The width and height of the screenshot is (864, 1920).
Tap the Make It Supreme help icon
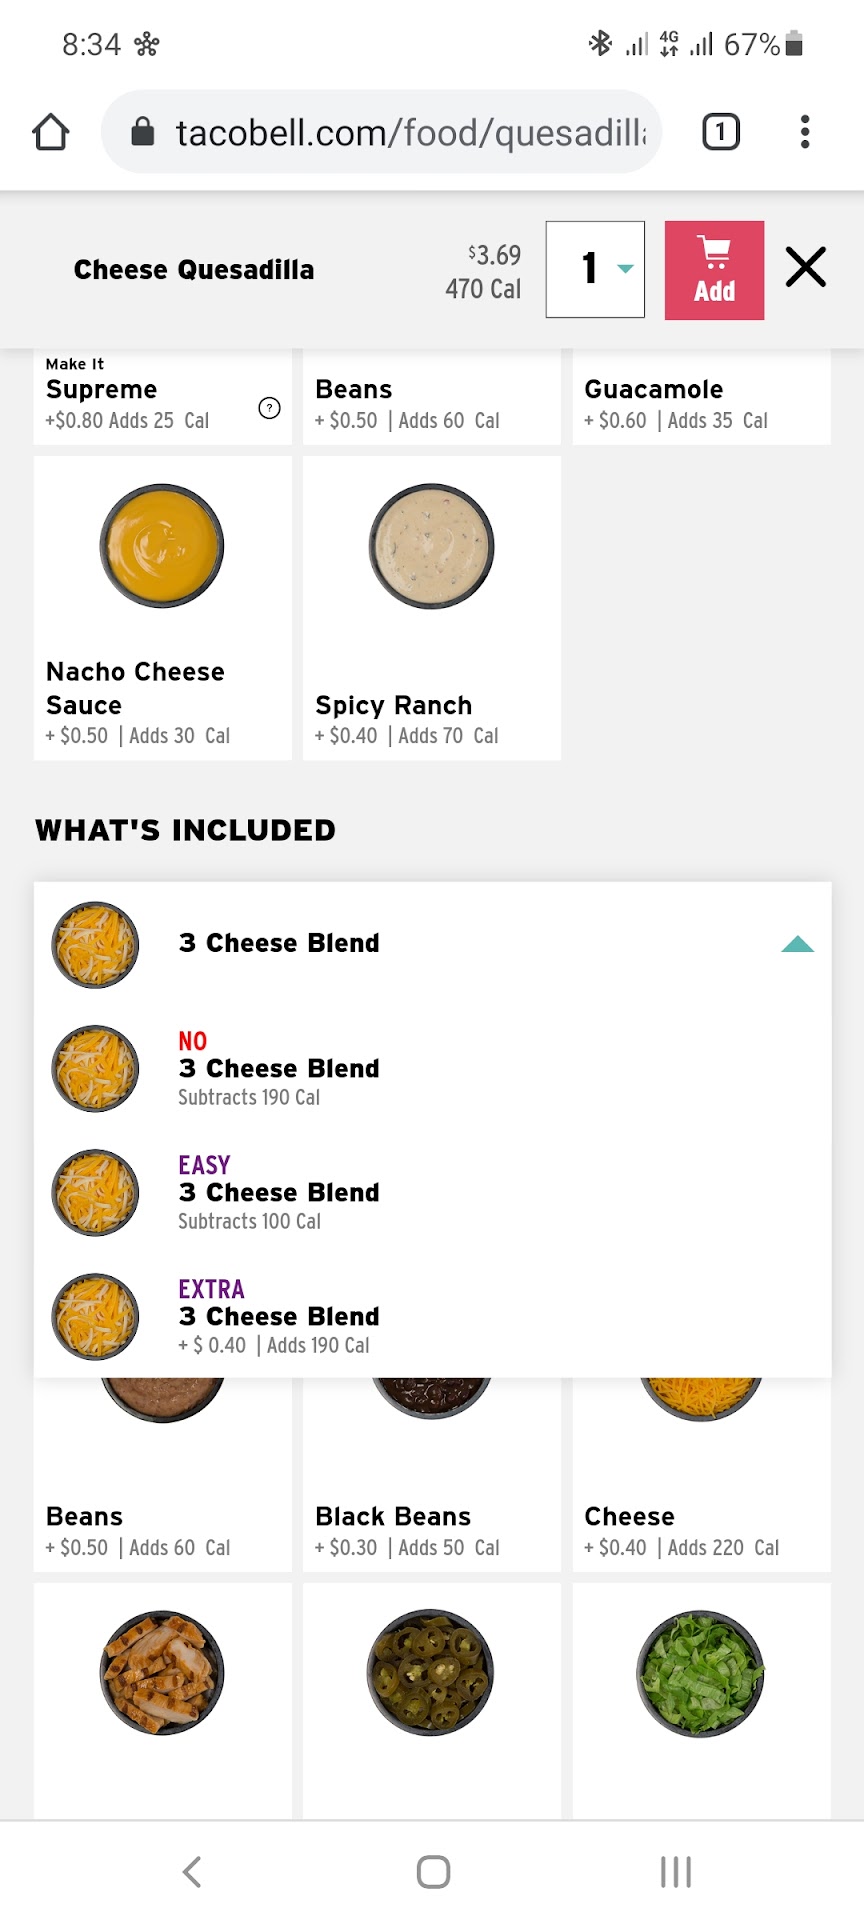click(269, 408)
